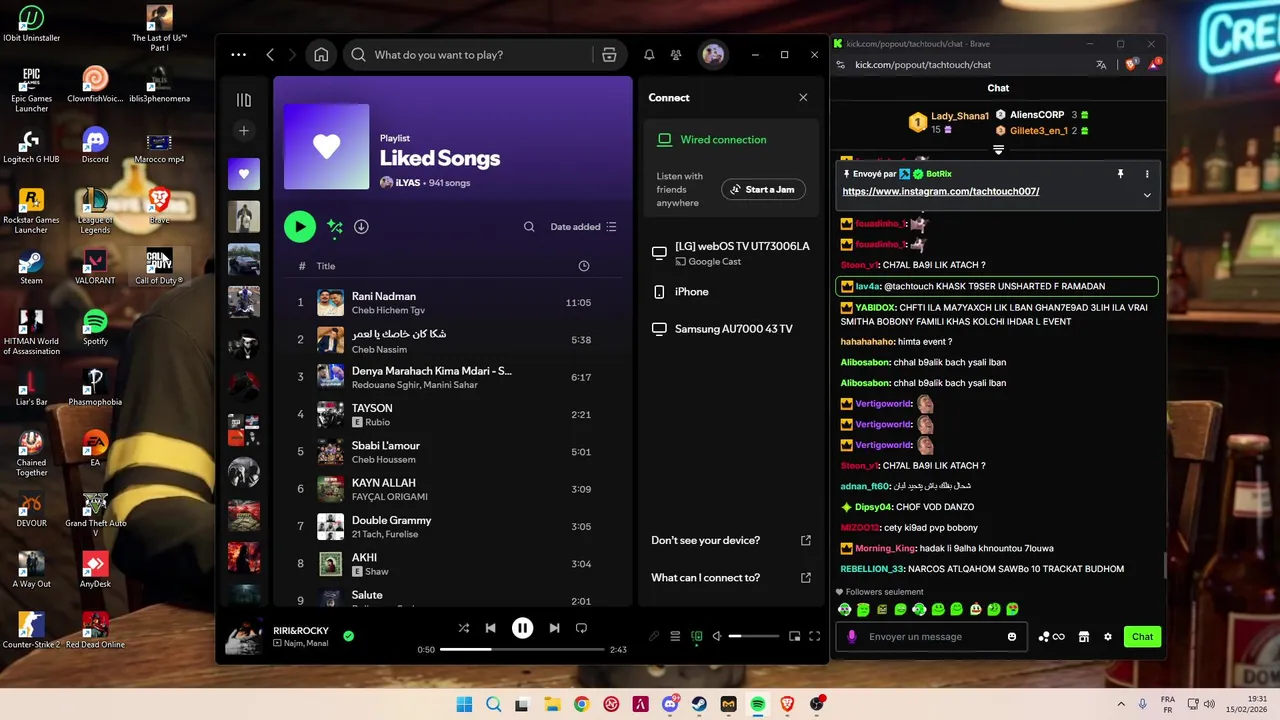Open iLYAS profile link under Liked Songs
The image size is (1280, 720).
click(407, 183)
